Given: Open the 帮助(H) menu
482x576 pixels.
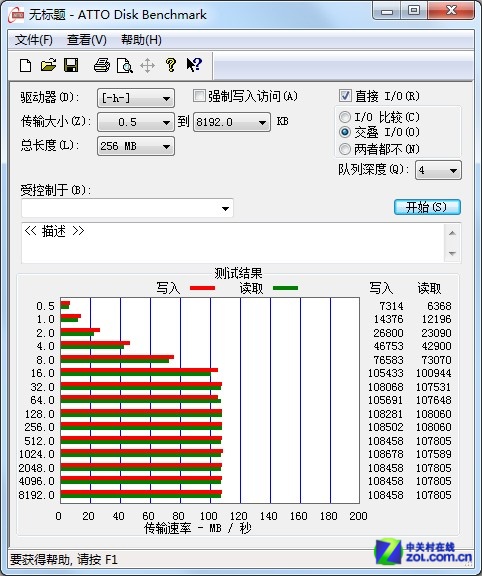Looking at the screenshot, I should [141, 40].
